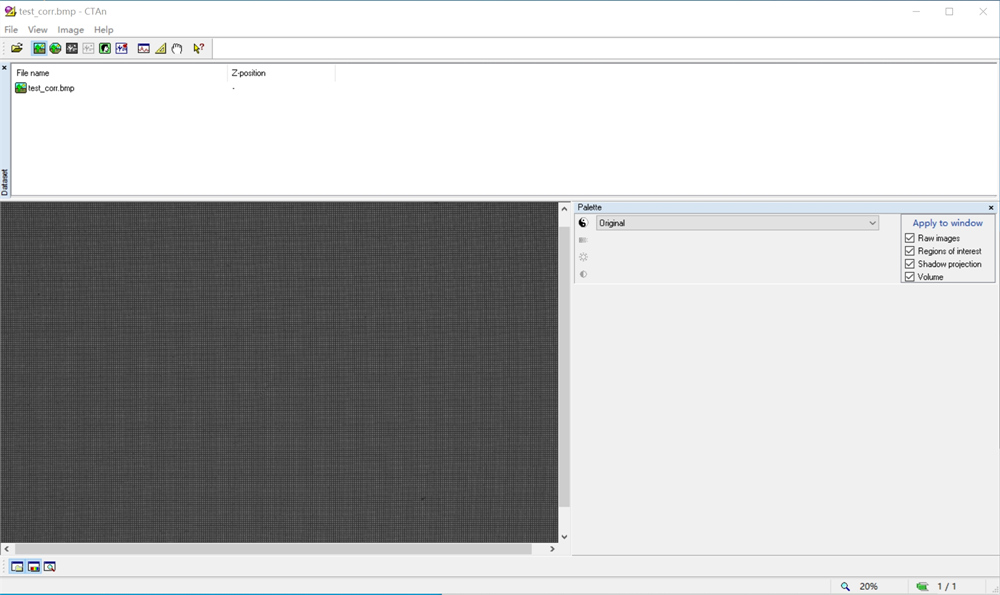1000x595 pixels.
Task: Select the Binary selection view icon
Action: click(x=72, y=48)
